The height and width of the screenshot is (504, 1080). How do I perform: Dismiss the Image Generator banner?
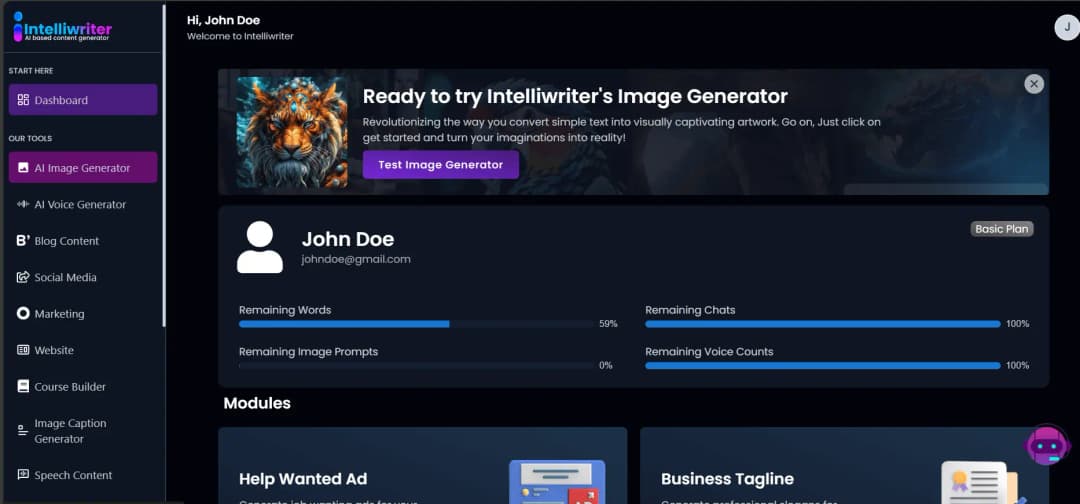1034,84
